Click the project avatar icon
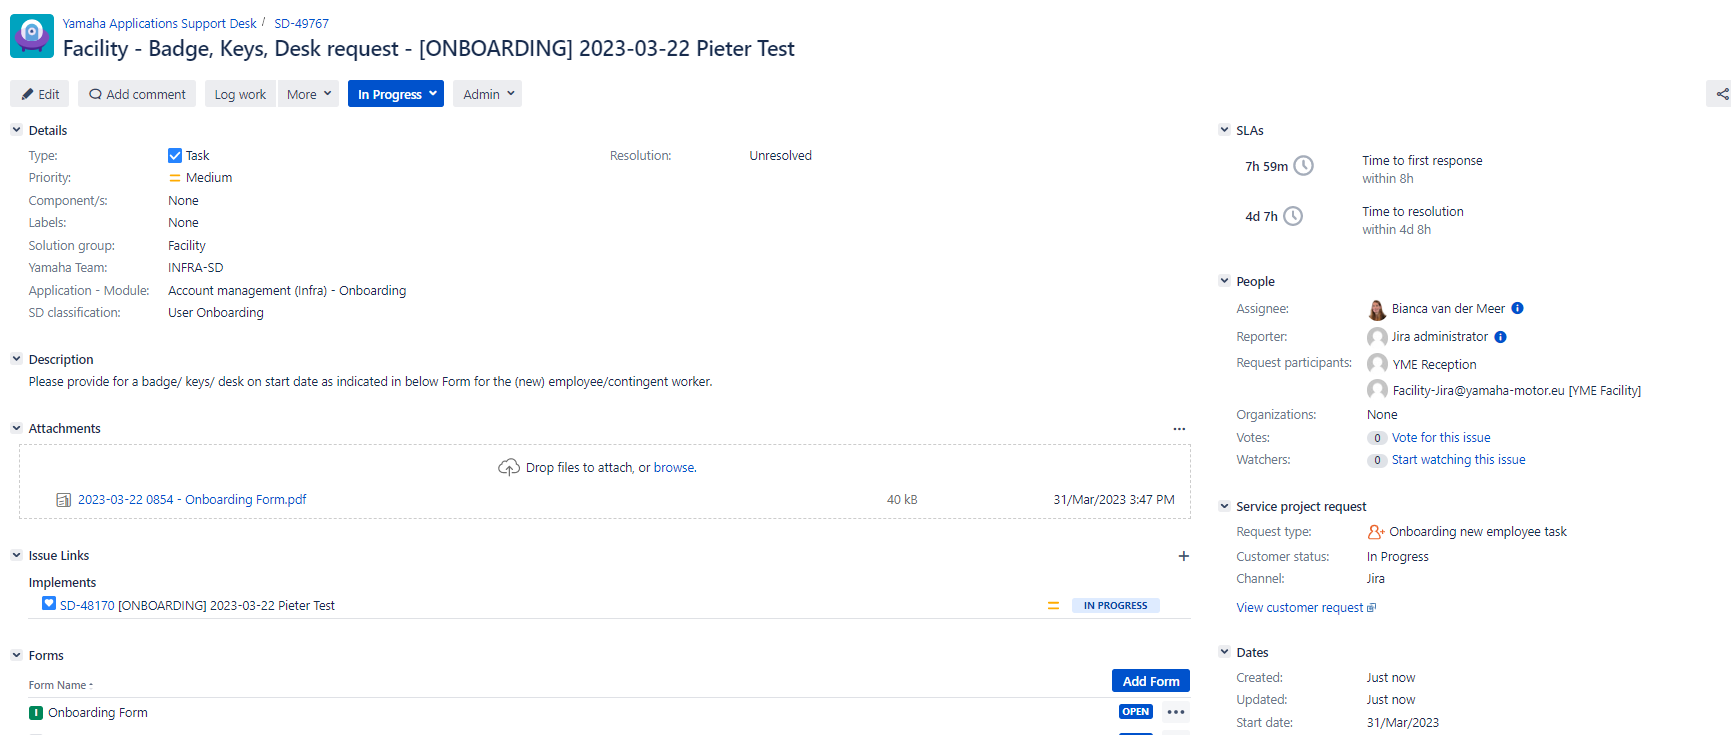1731x735 pixels. click(32, 36)
